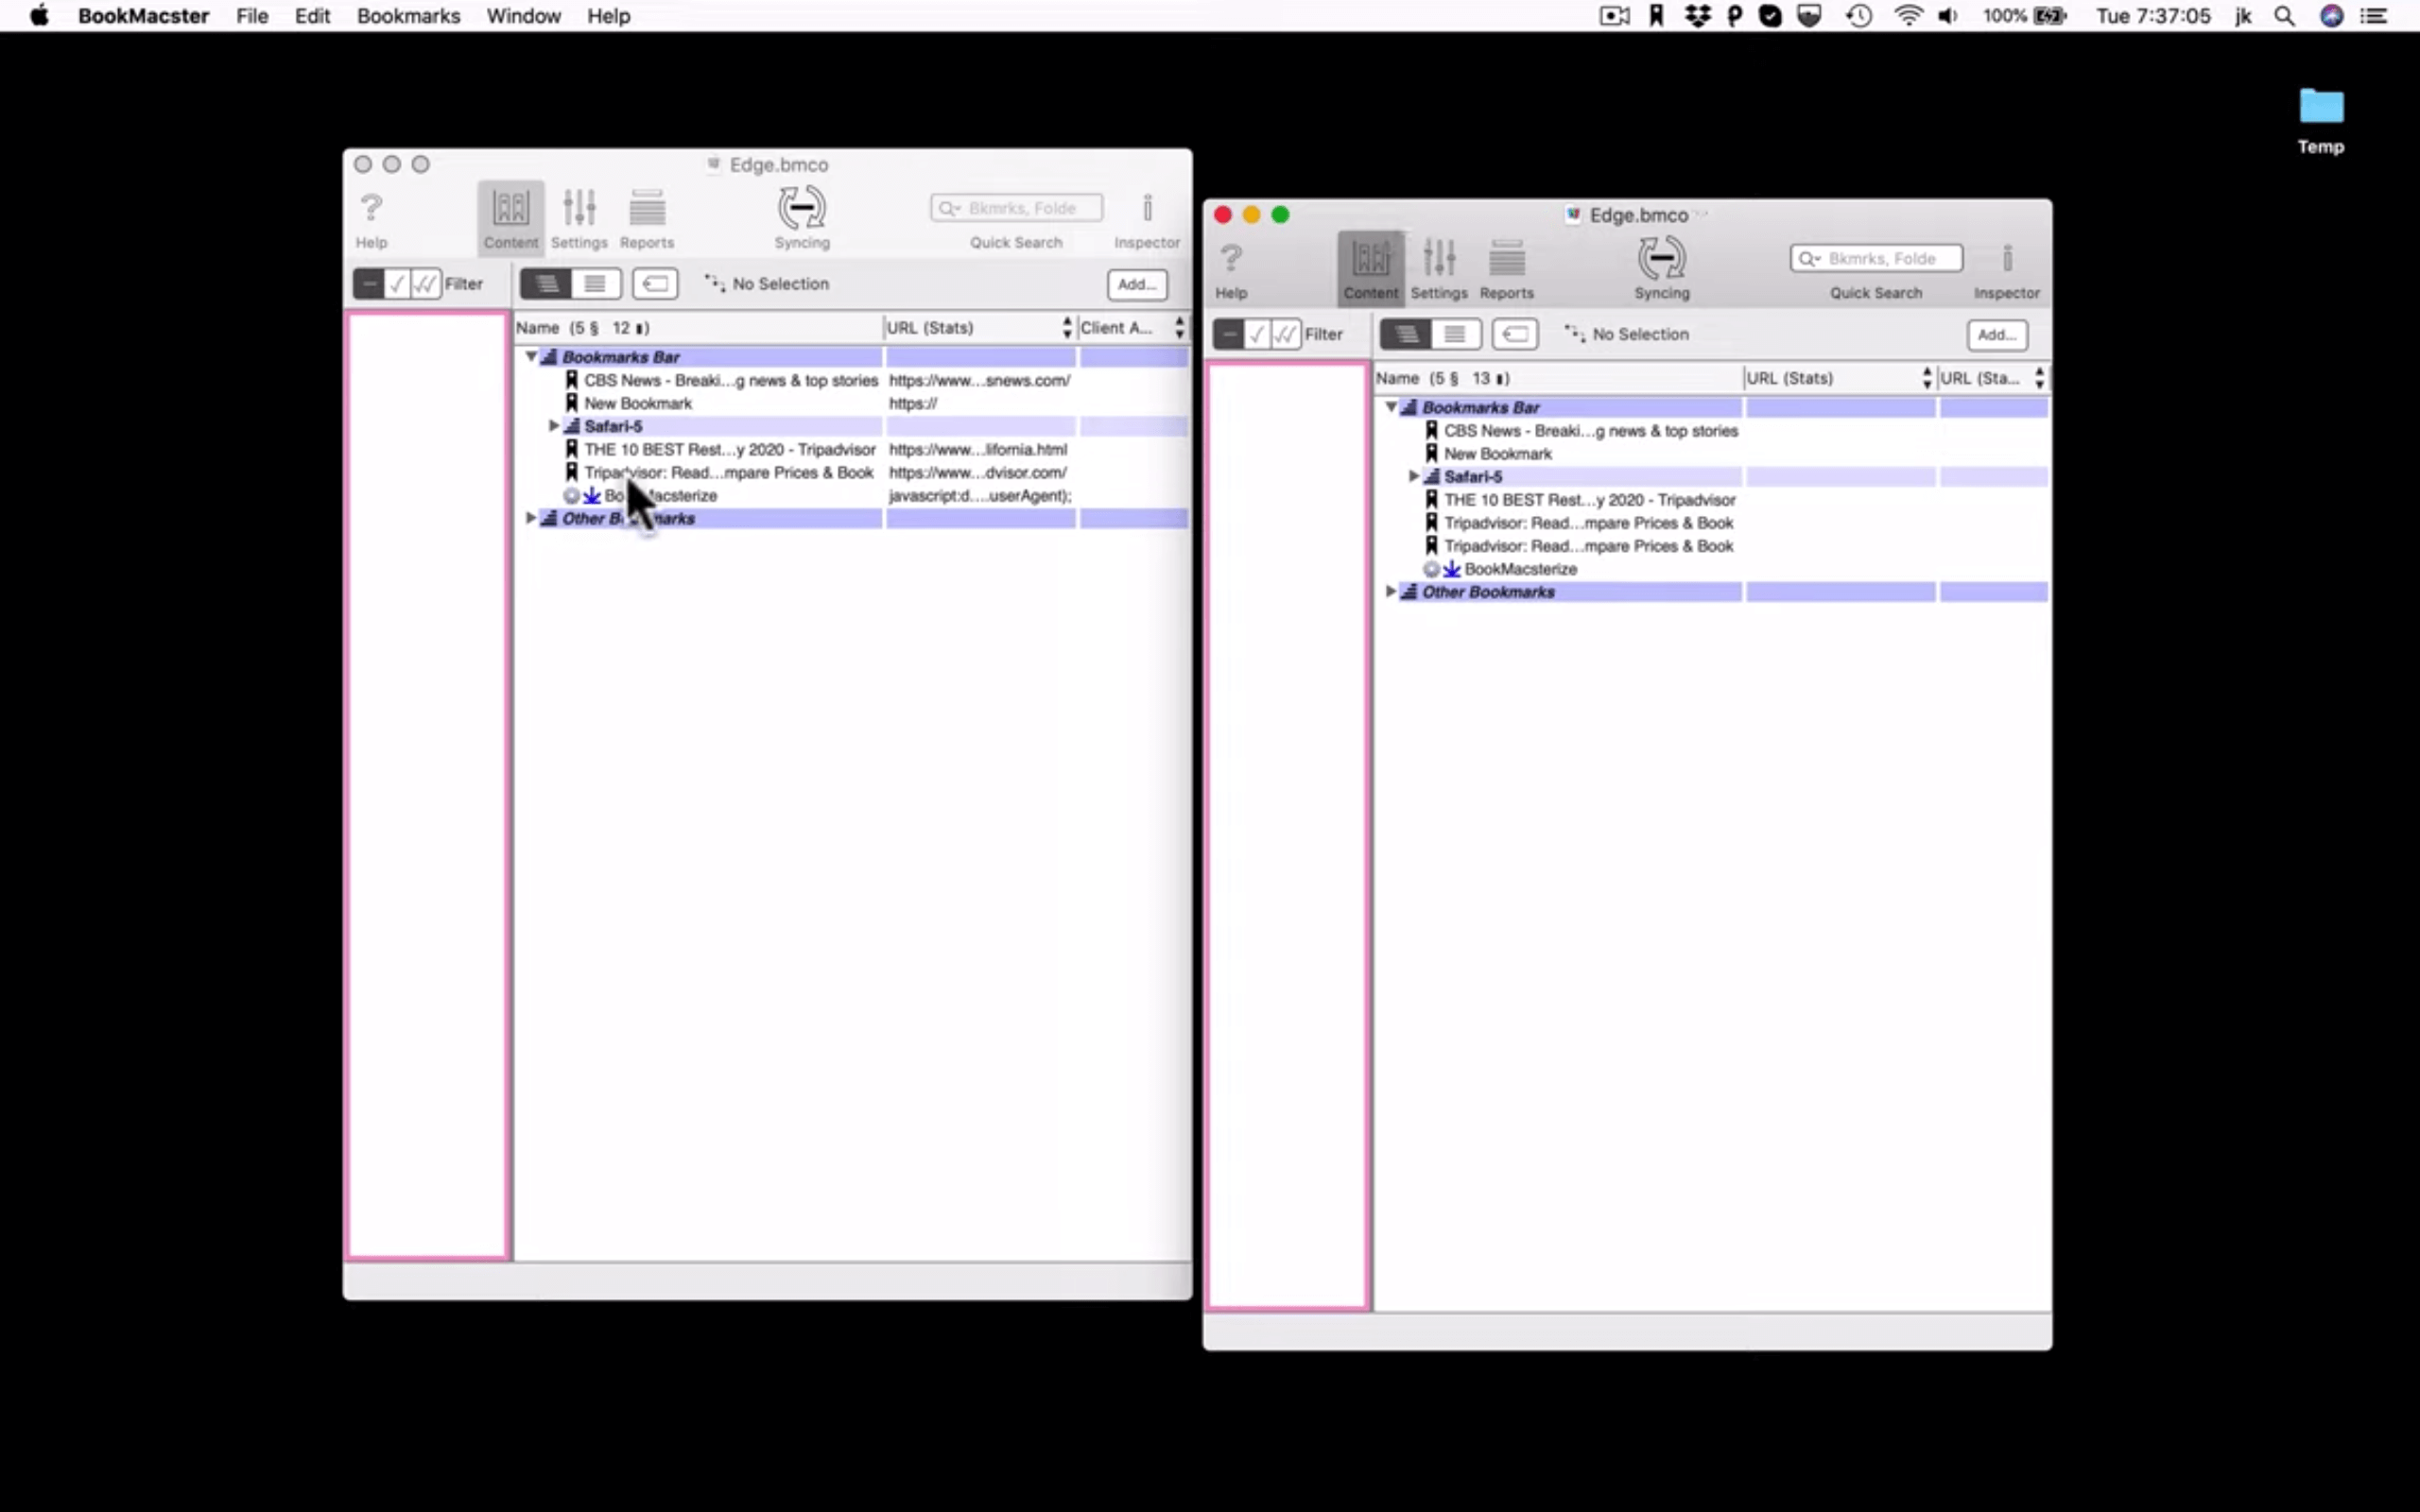Click Quick Search field in left window
Viewport: 2420px width, 1512px height.
tap(1016, 208)
